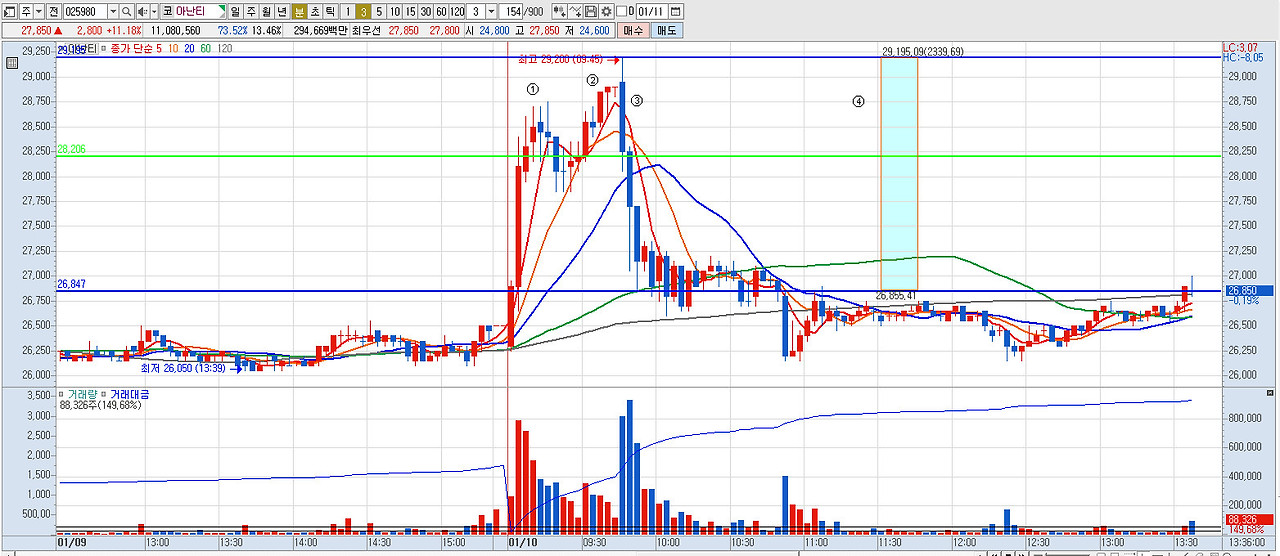Click the 294,669백만 trading value text
Screen dimensions: 1280x556
click(319, 31)
